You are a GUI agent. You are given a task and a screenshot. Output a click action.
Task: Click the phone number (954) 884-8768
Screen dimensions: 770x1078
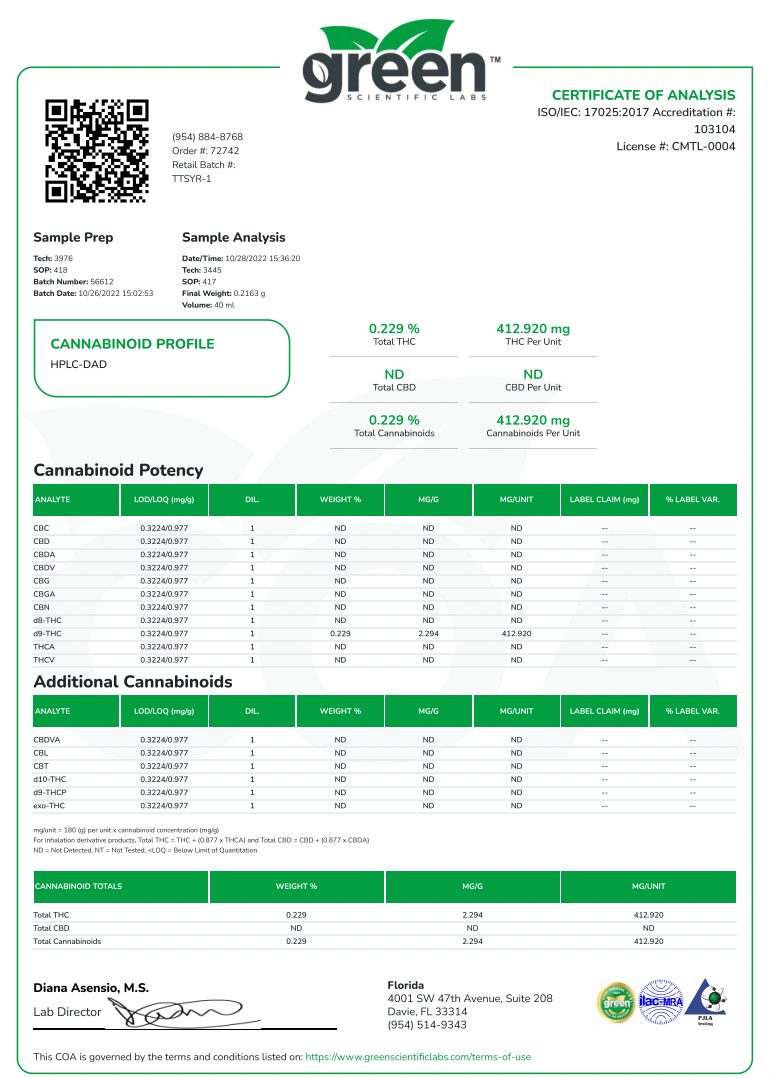click(207, 137)
